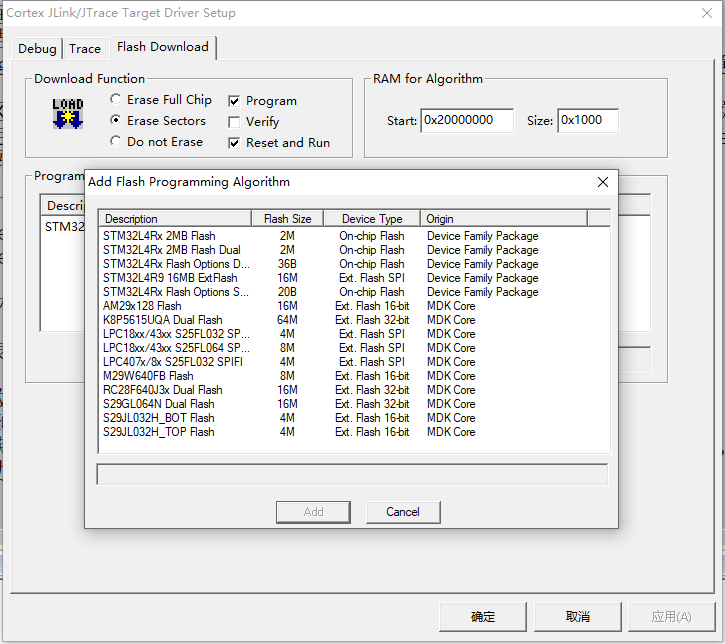
Task: Click the 应用(A) button
Action: coord(671,616)
